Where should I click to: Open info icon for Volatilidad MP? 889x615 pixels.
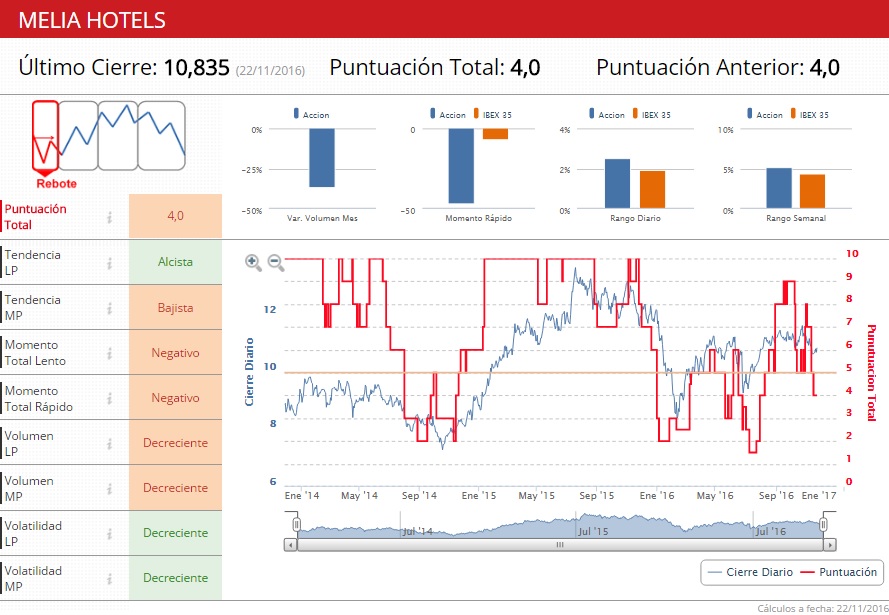[109, 578]
